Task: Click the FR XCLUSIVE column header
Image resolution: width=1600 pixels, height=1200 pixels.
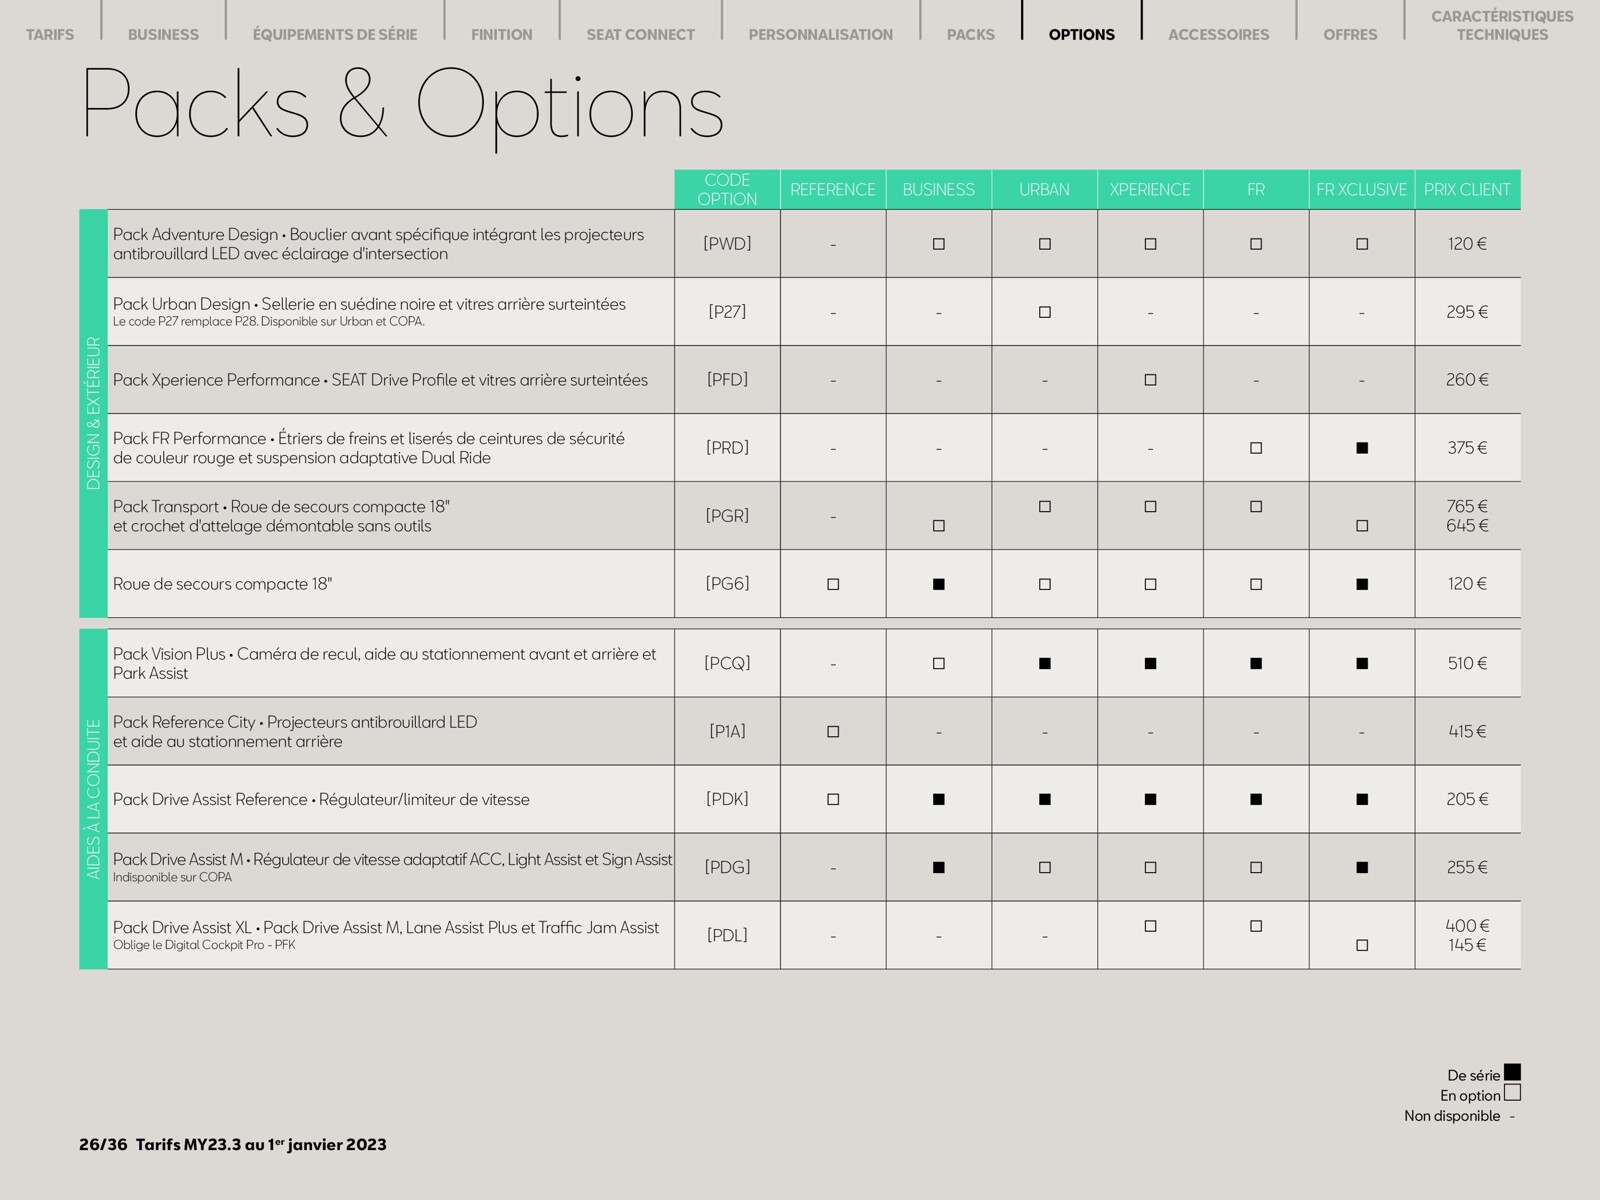Action: click(1362, 189)
